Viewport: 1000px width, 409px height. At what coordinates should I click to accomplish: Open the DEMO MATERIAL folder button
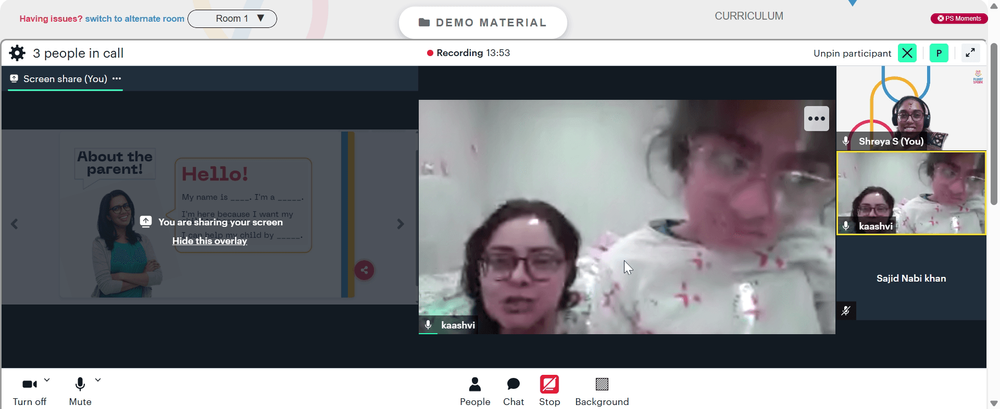(x=483, y=22)
